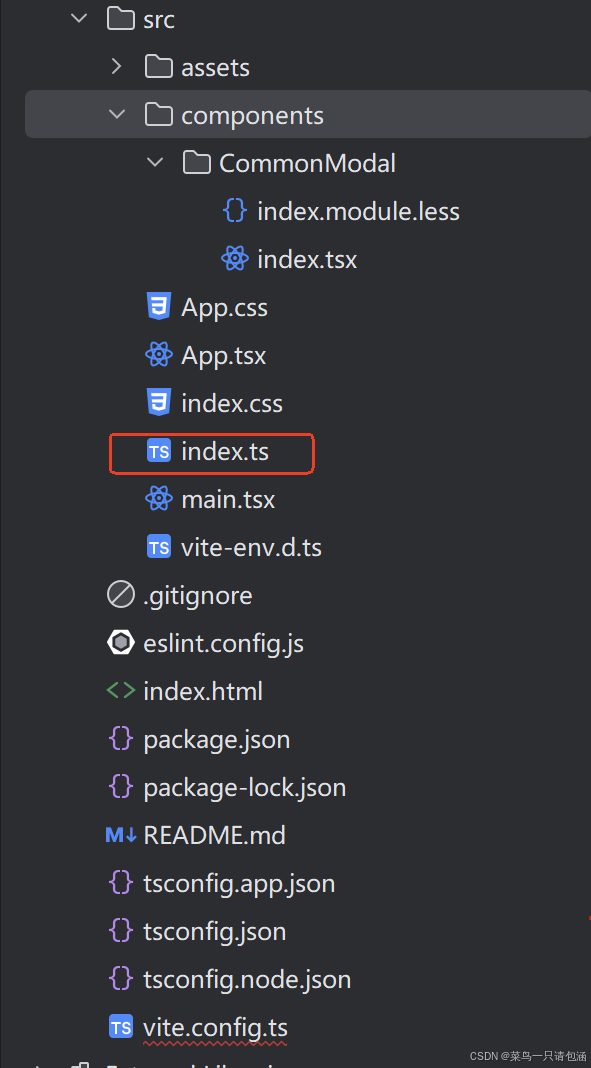Image resolution: width=591 pixels, height=1068 pixels.
Task: Select the components folder label
Action: [252, 116]
